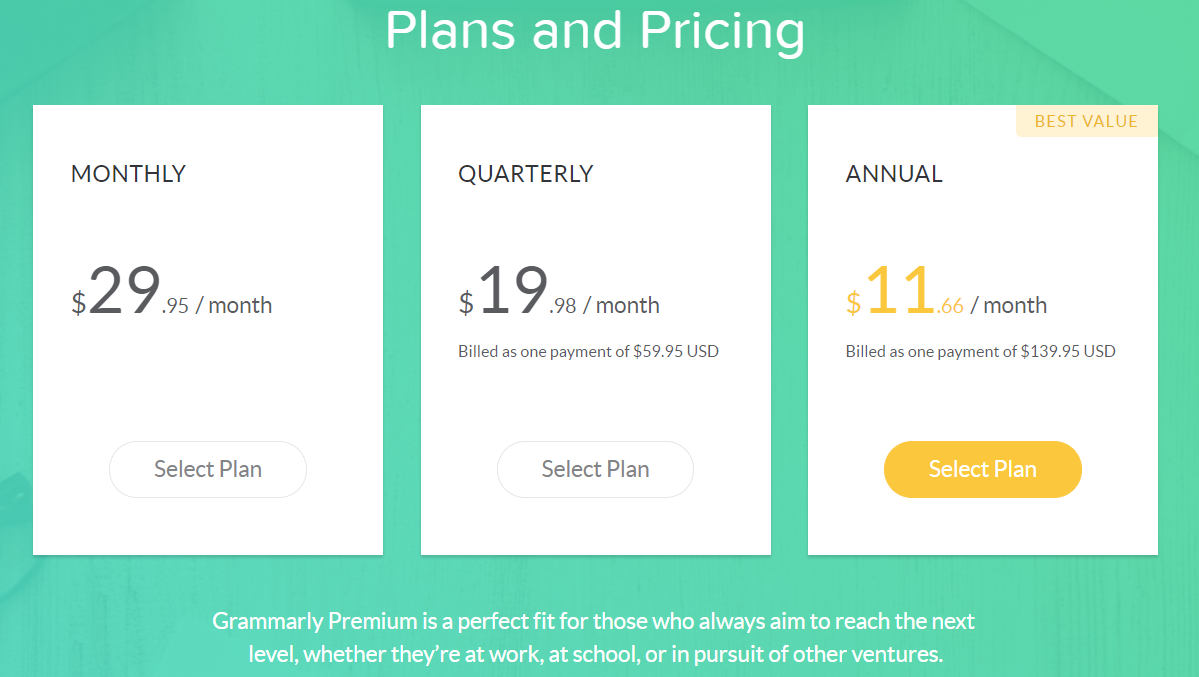The image size is (1199, 677).
Task: Click the large 19 price number
Action: [514, 290]
